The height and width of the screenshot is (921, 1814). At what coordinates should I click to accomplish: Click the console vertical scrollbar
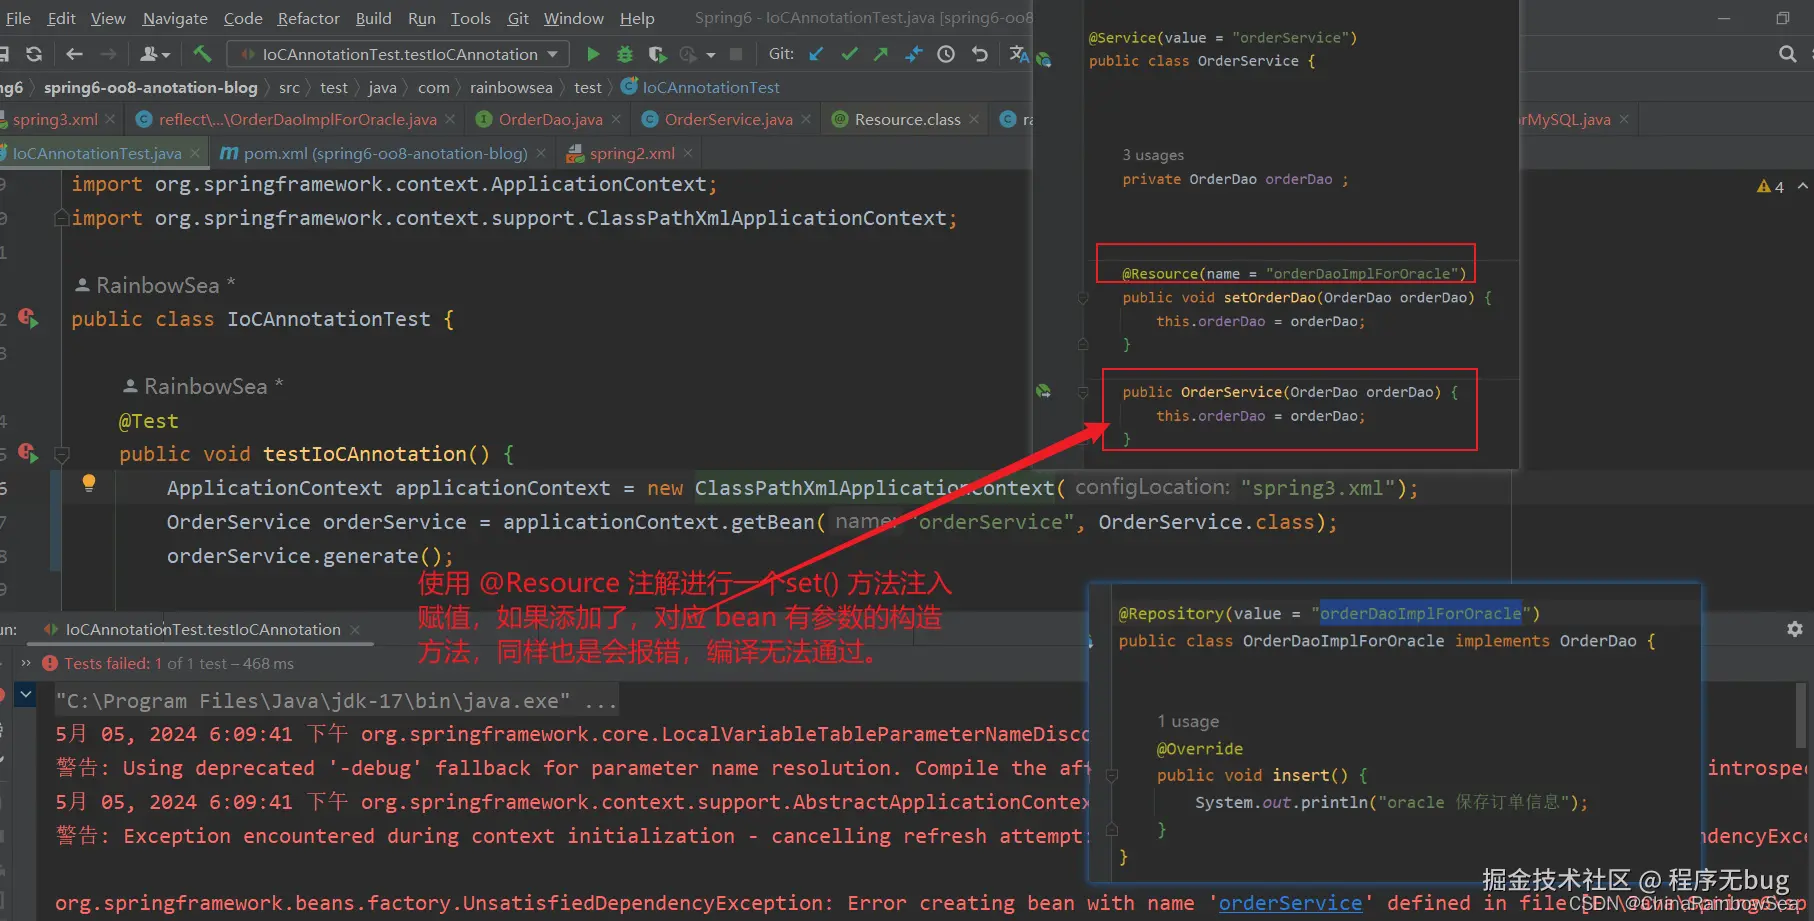[x=1801, y=716]
